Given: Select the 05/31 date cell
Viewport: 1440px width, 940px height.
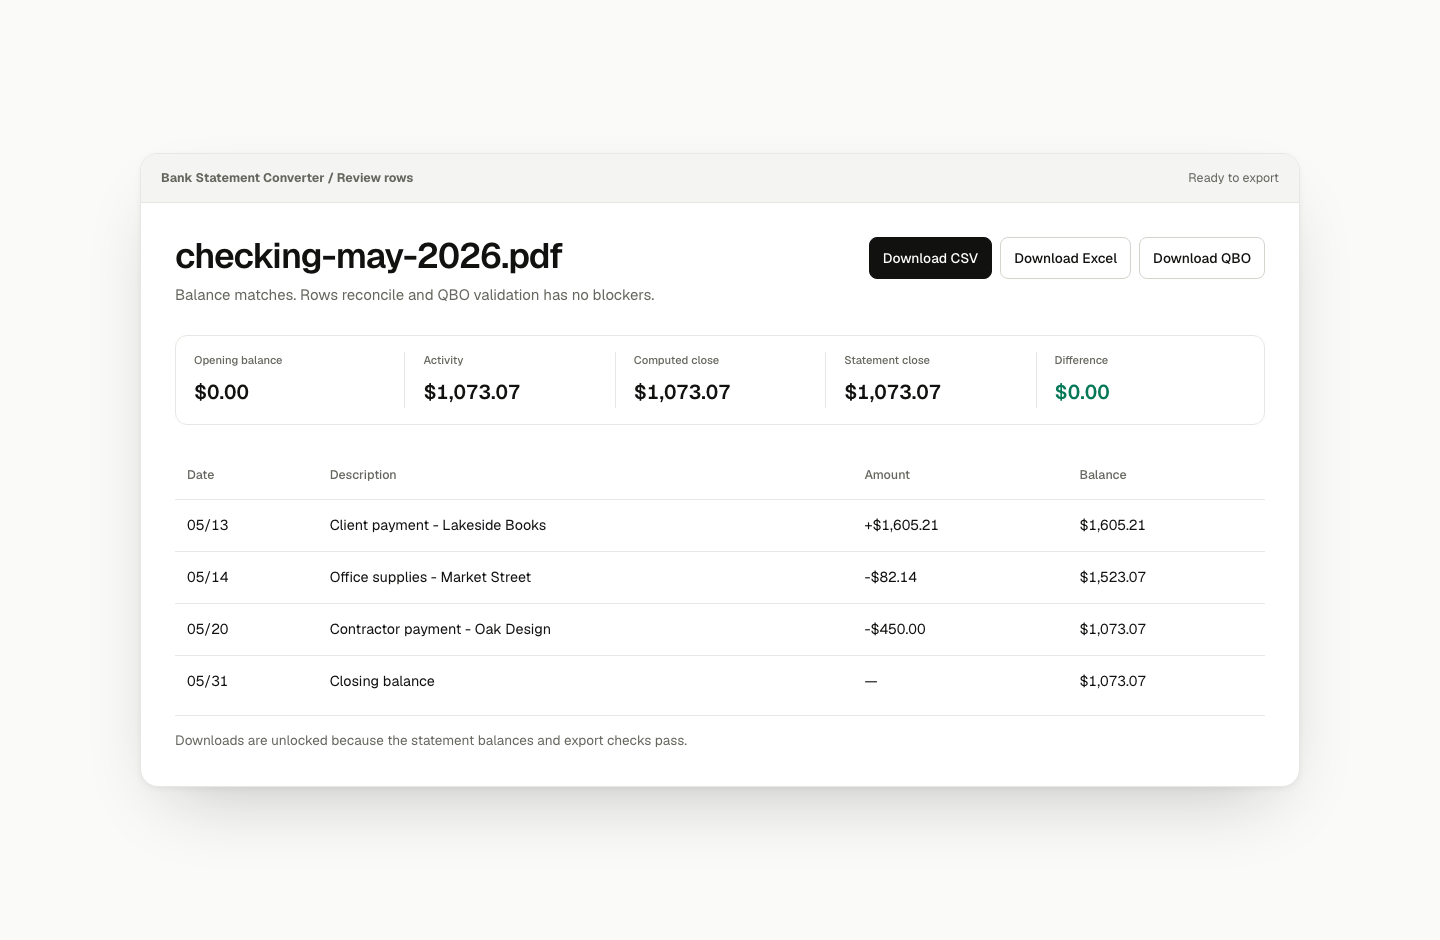Looking at the screenshot, I should pyautogui.click(x=207, y=681).
